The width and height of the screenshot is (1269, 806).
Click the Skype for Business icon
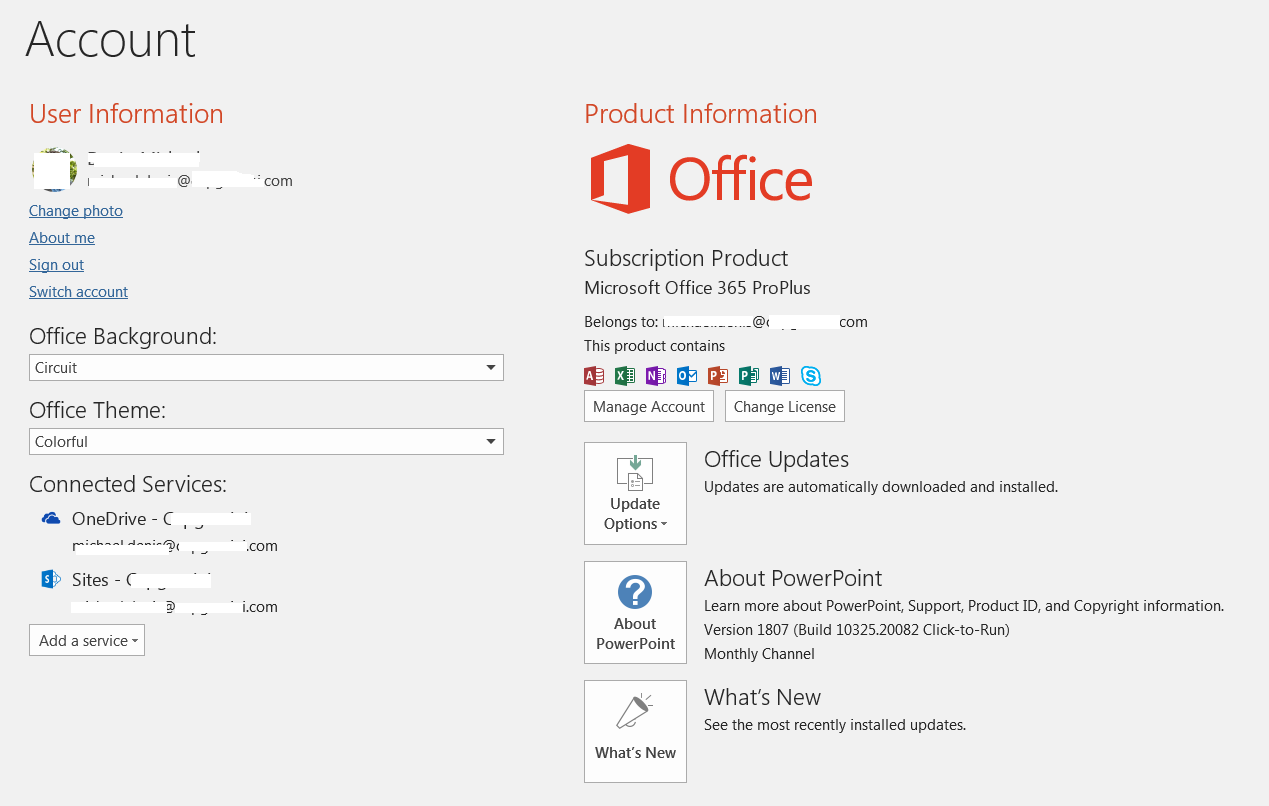811,376
